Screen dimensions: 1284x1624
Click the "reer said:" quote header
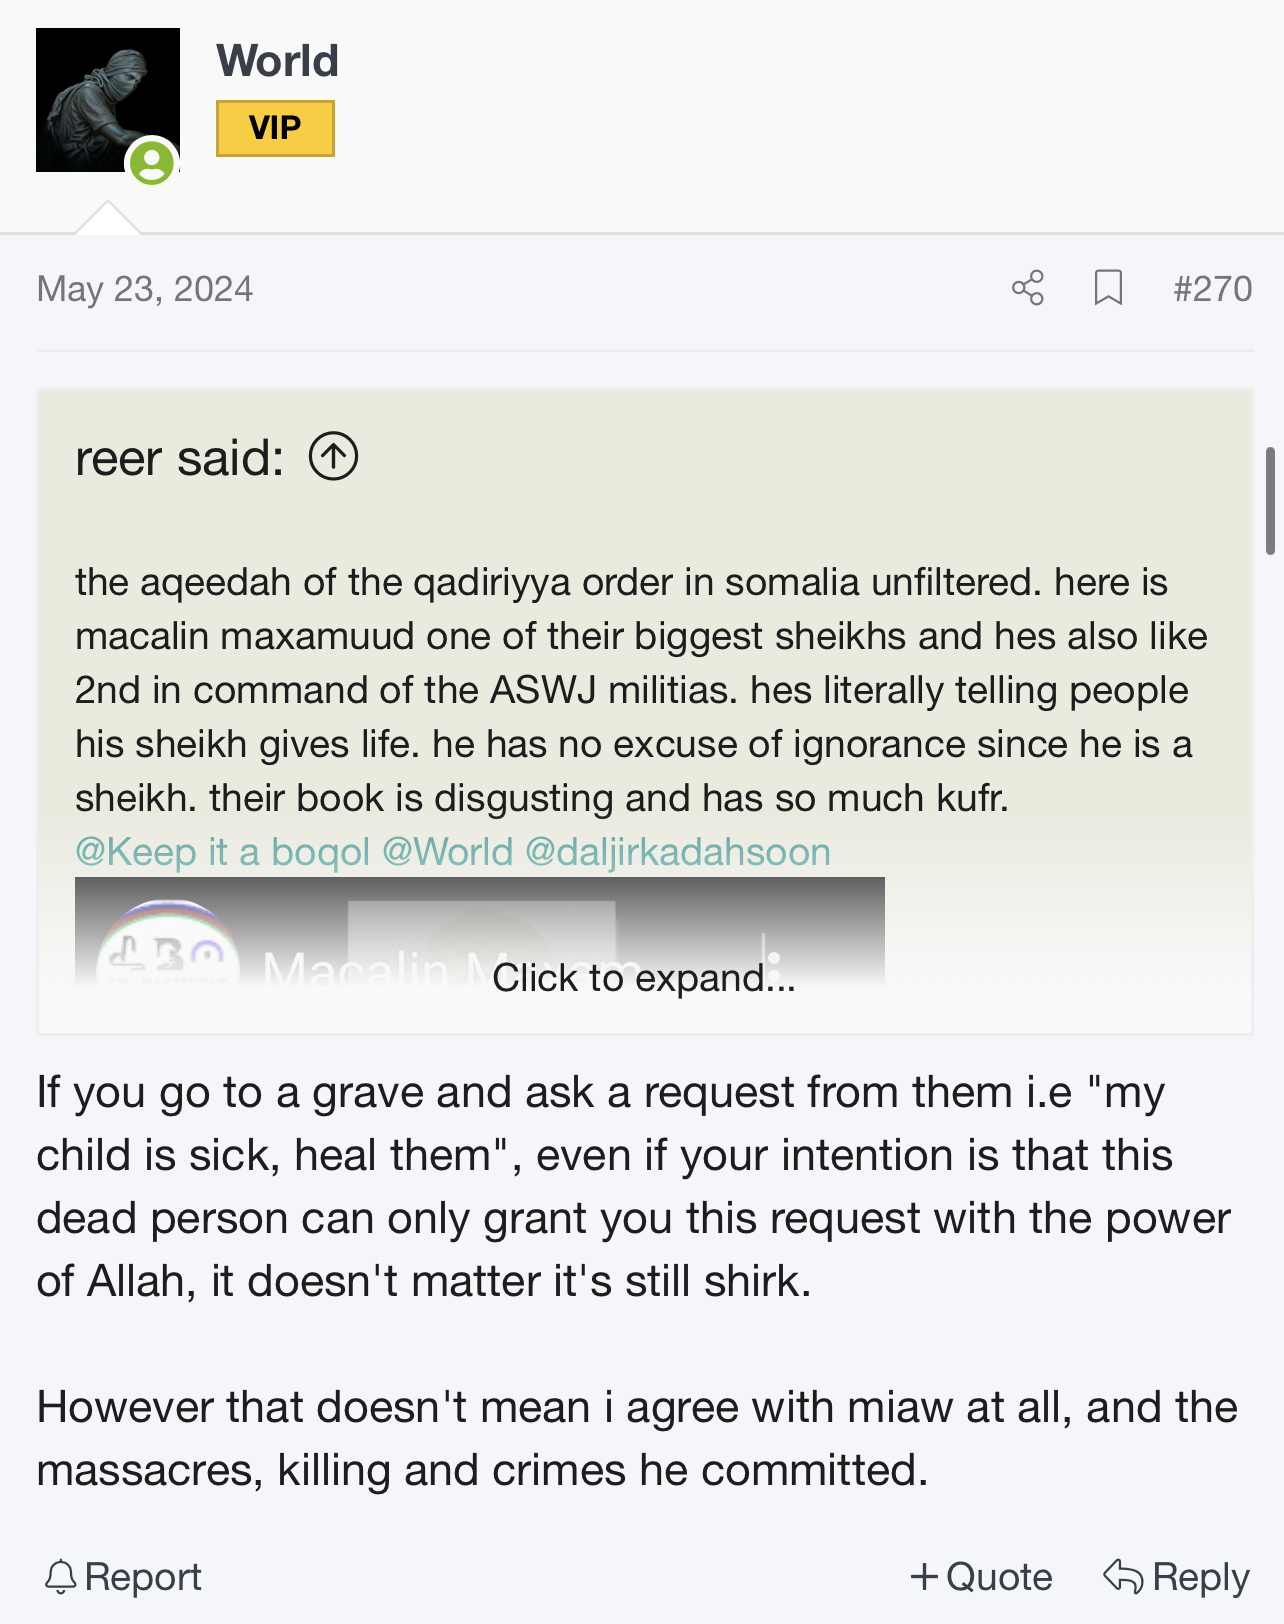[180, 459]
